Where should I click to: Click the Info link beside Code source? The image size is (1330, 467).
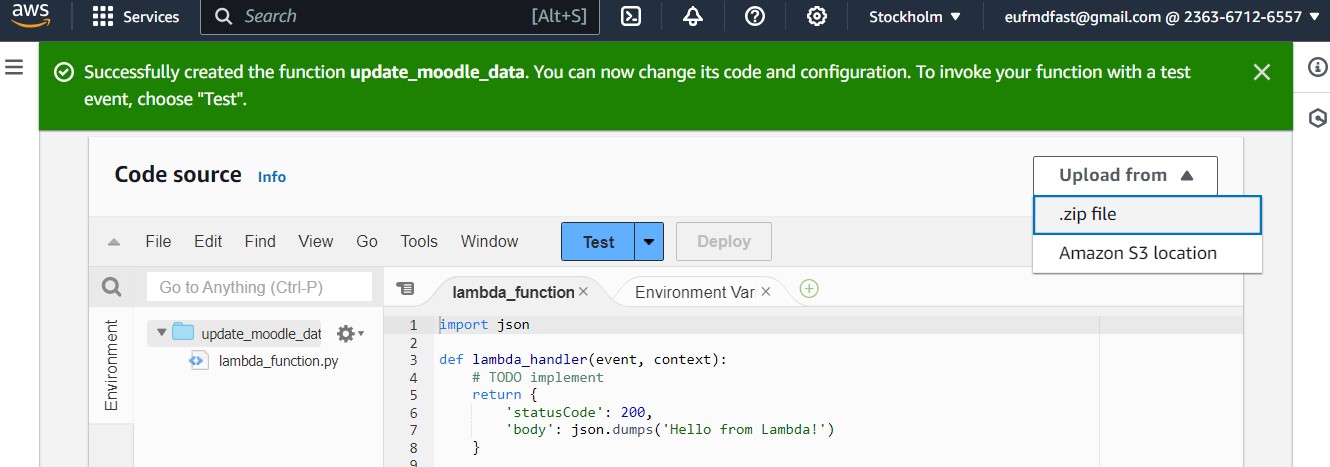click(272, 177)
